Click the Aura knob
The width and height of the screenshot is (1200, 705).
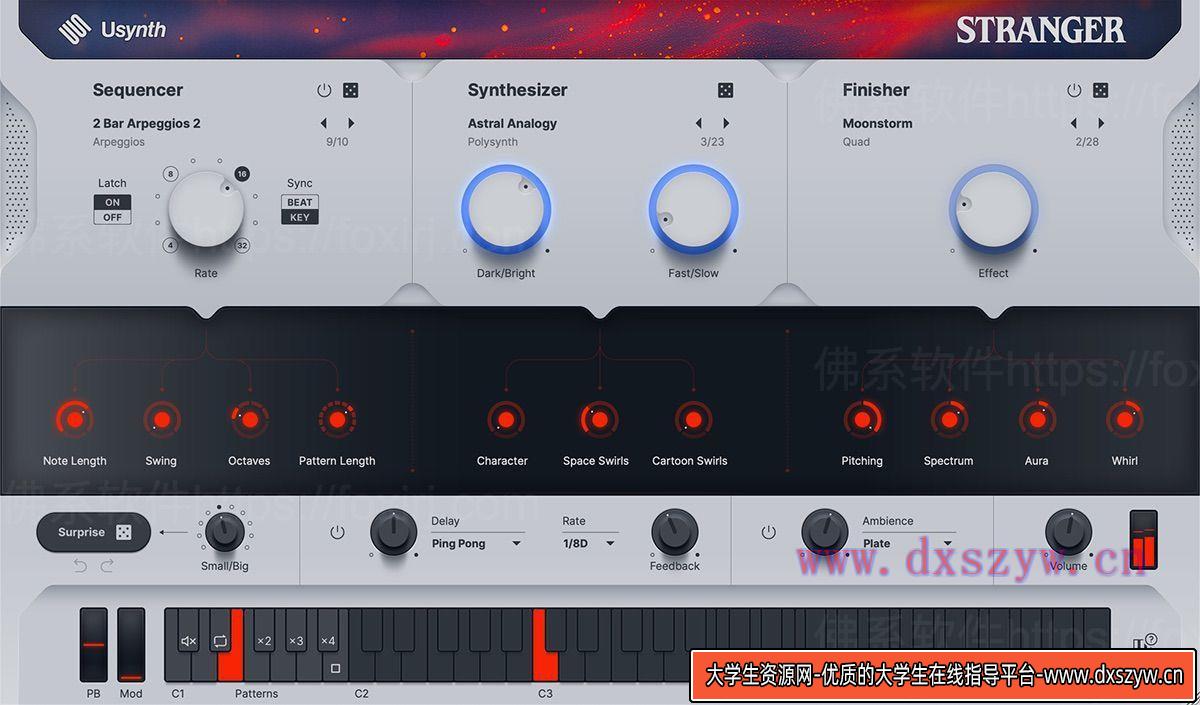coord(1037,419)
